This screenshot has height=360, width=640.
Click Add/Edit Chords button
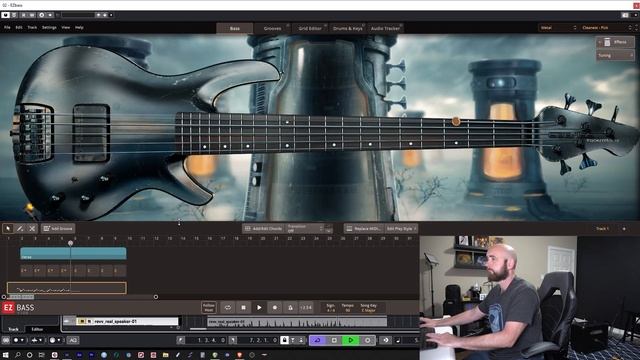coord(263,229)
